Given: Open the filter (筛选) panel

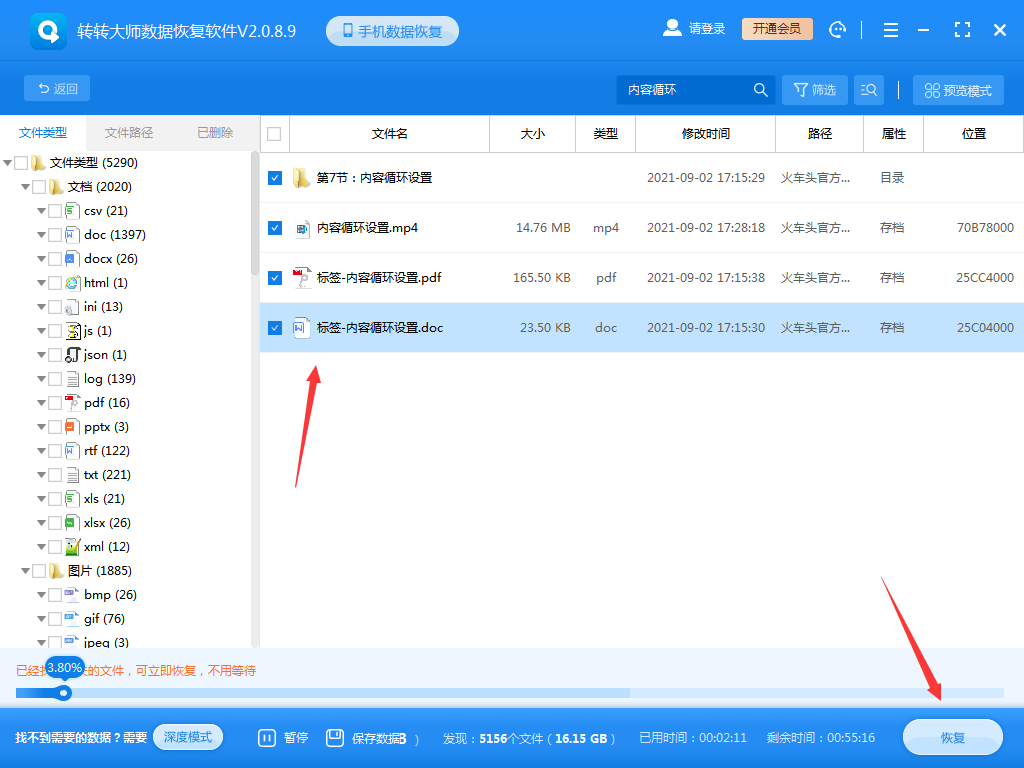Looking at the screenshot, I should click(814, 89).
